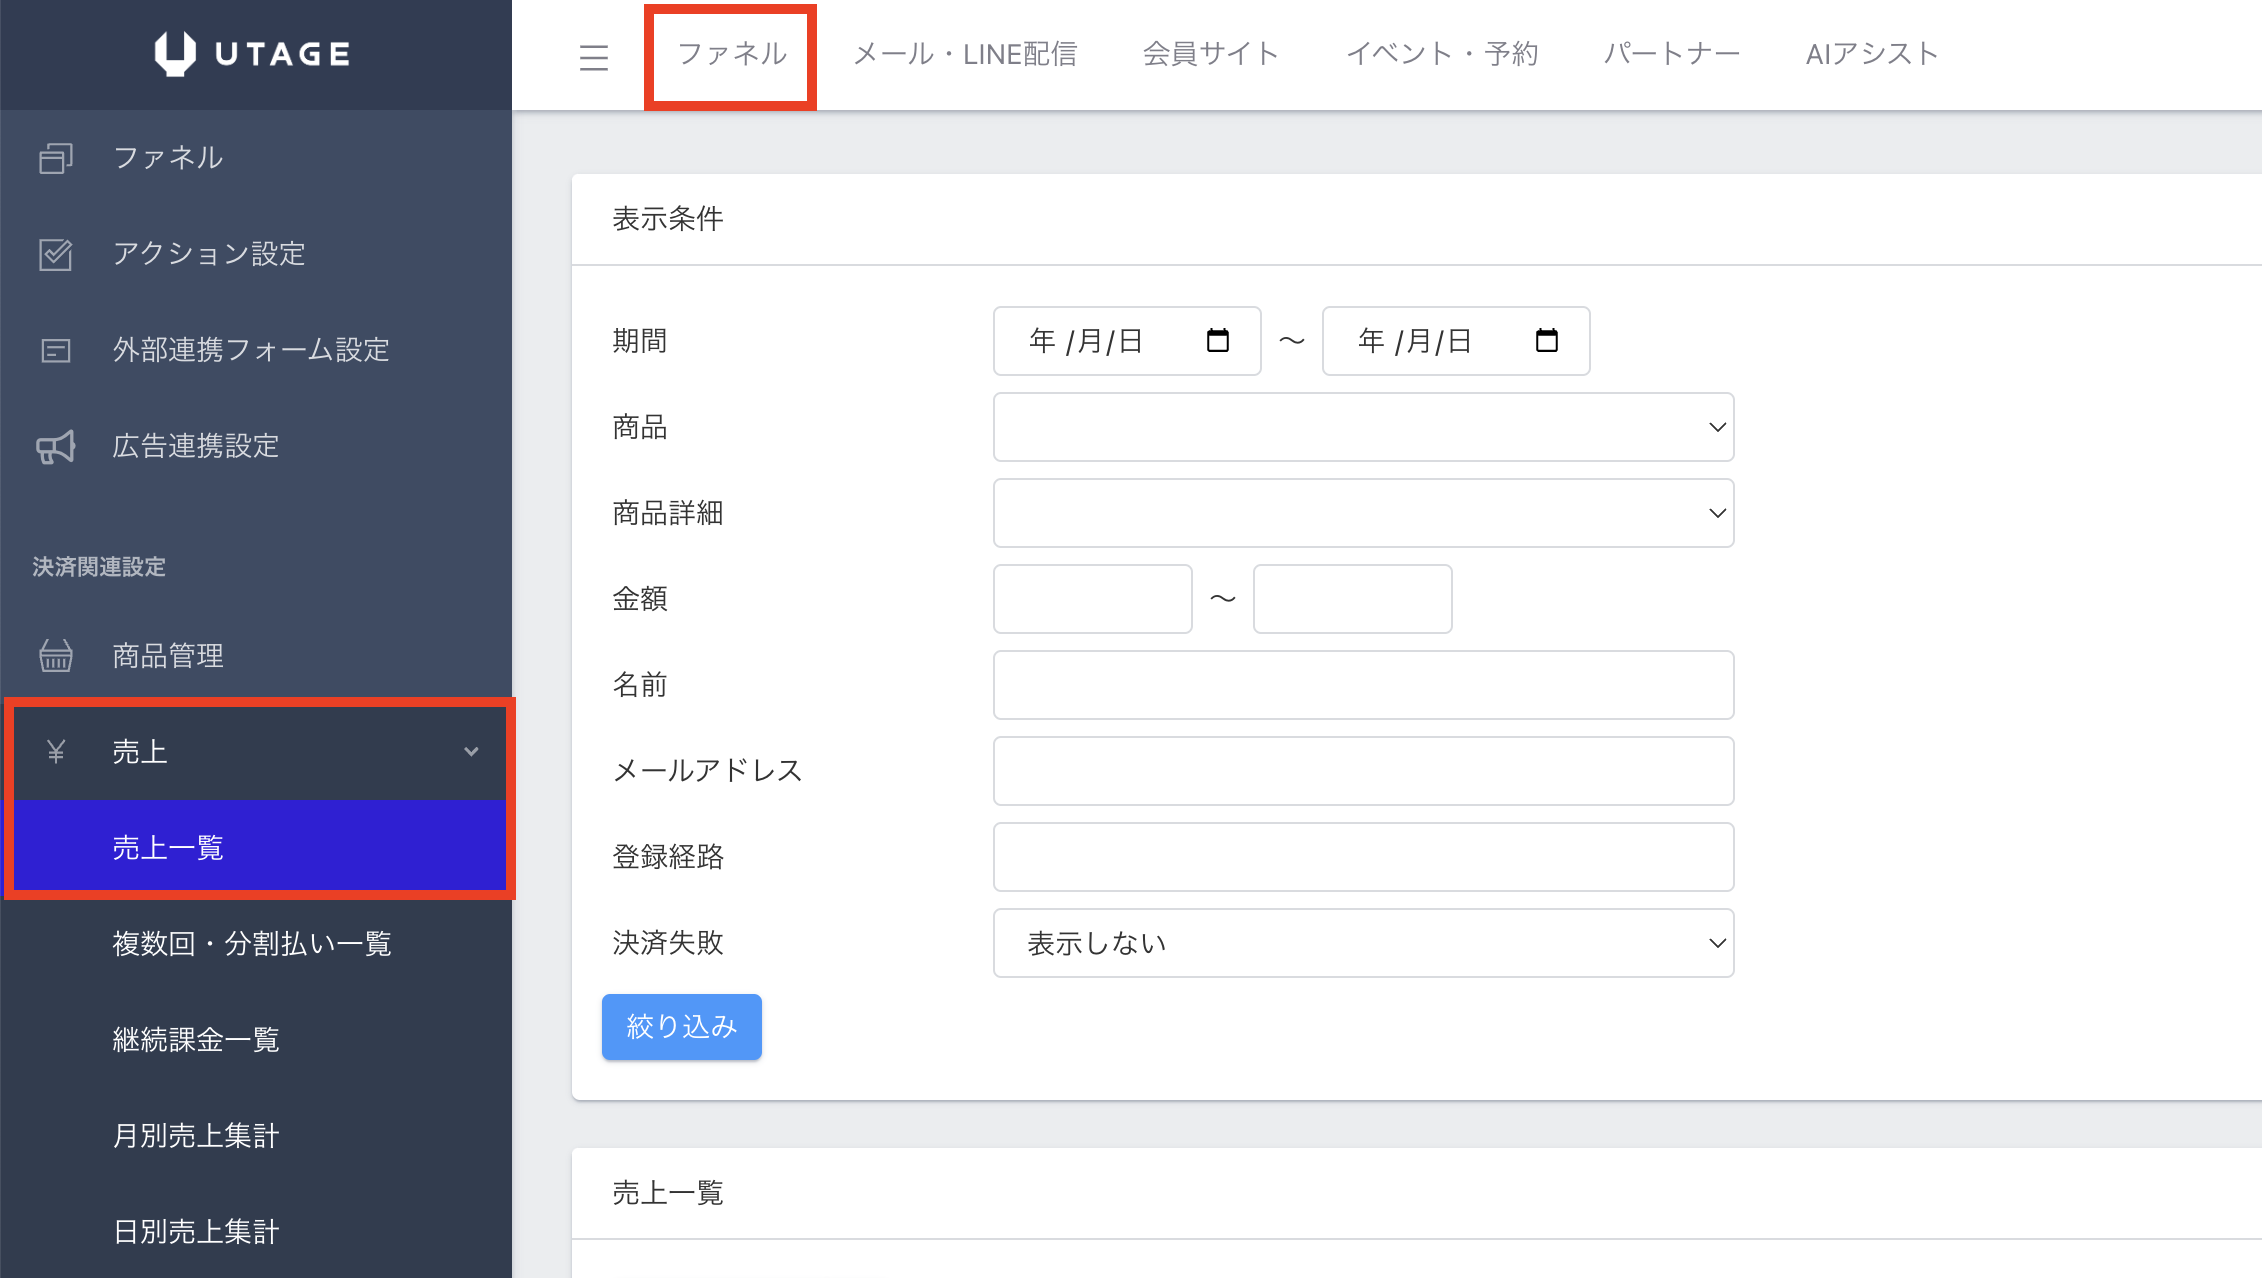The height and width of the screenshot is (1278, 2262).
Task: Click the 外部連携フォーム設定 form icon
Action: (x=56, y=350)
